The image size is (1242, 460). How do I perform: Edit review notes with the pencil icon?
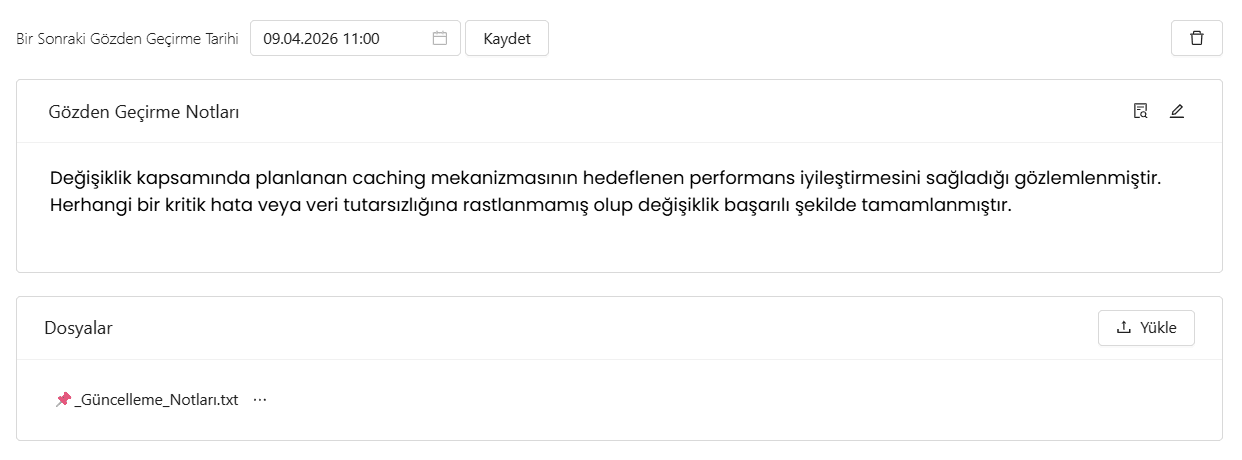tap(1176, 111)
